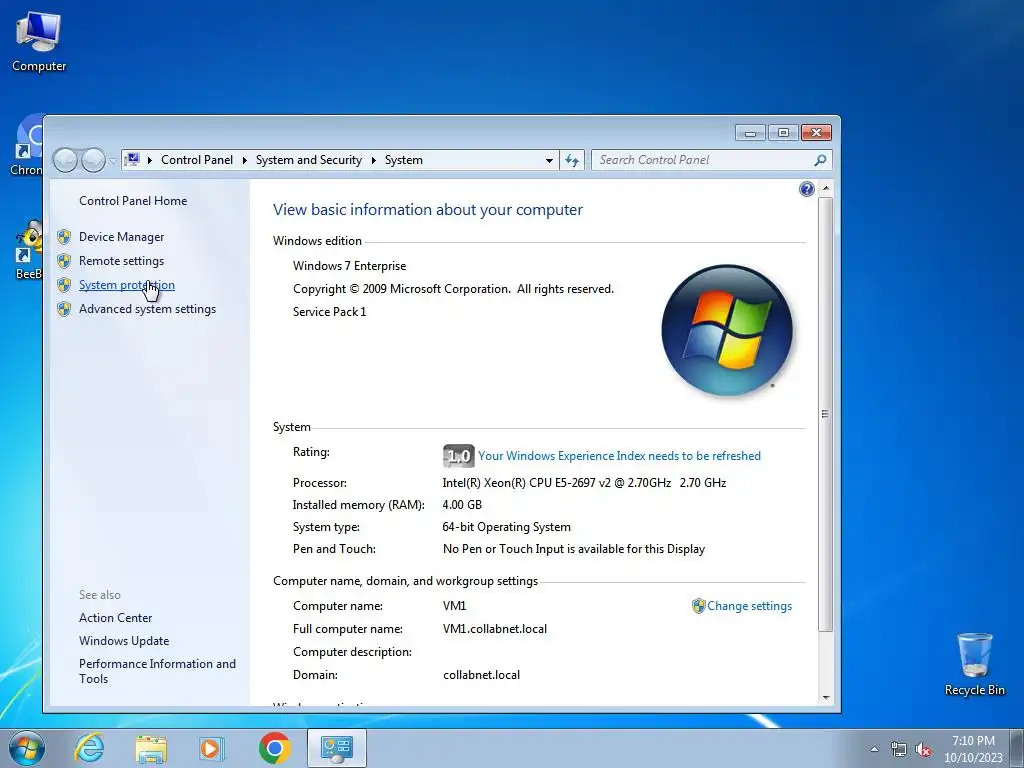Click the Control Panel breadcrumb

[x=197, y=160]
